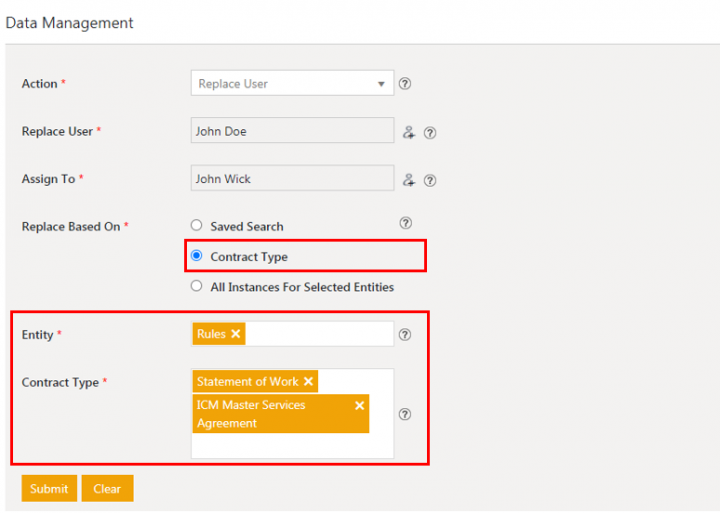Click empty area of Entity input field
This screenshot has height=513, width=720.
coord(320,334)
